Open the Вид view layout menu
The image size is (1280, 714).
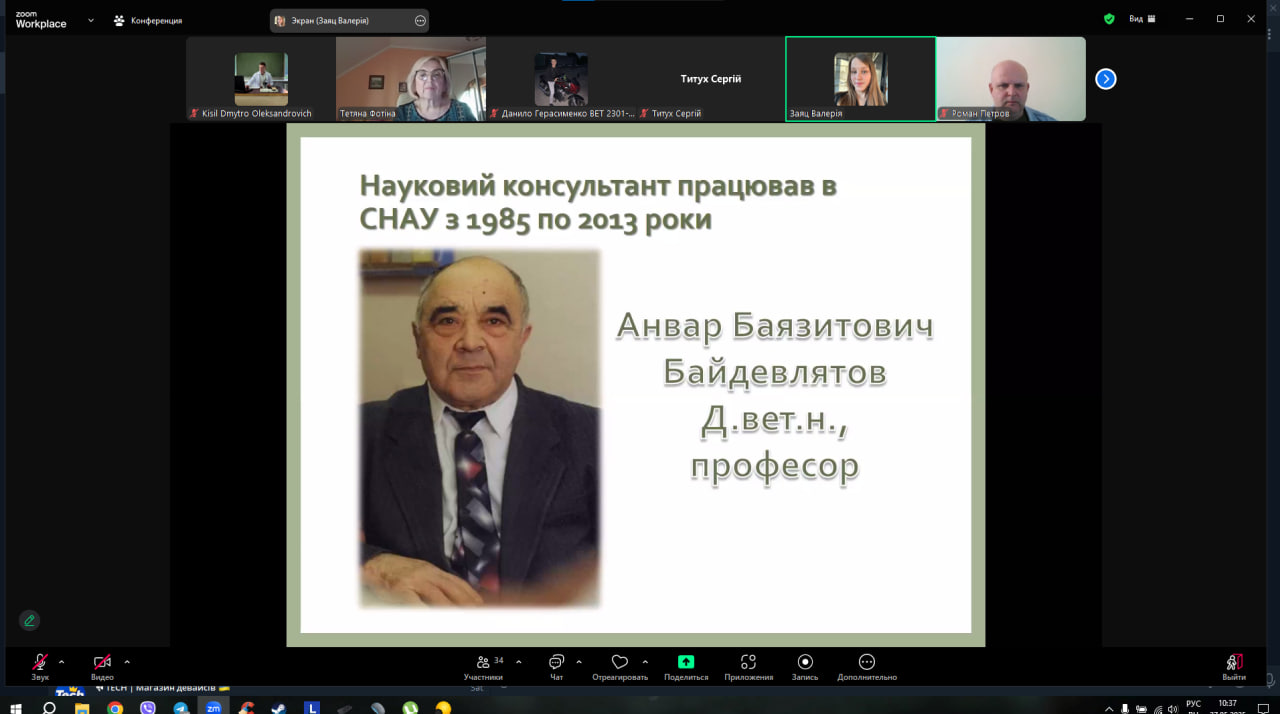[1142, 18]
